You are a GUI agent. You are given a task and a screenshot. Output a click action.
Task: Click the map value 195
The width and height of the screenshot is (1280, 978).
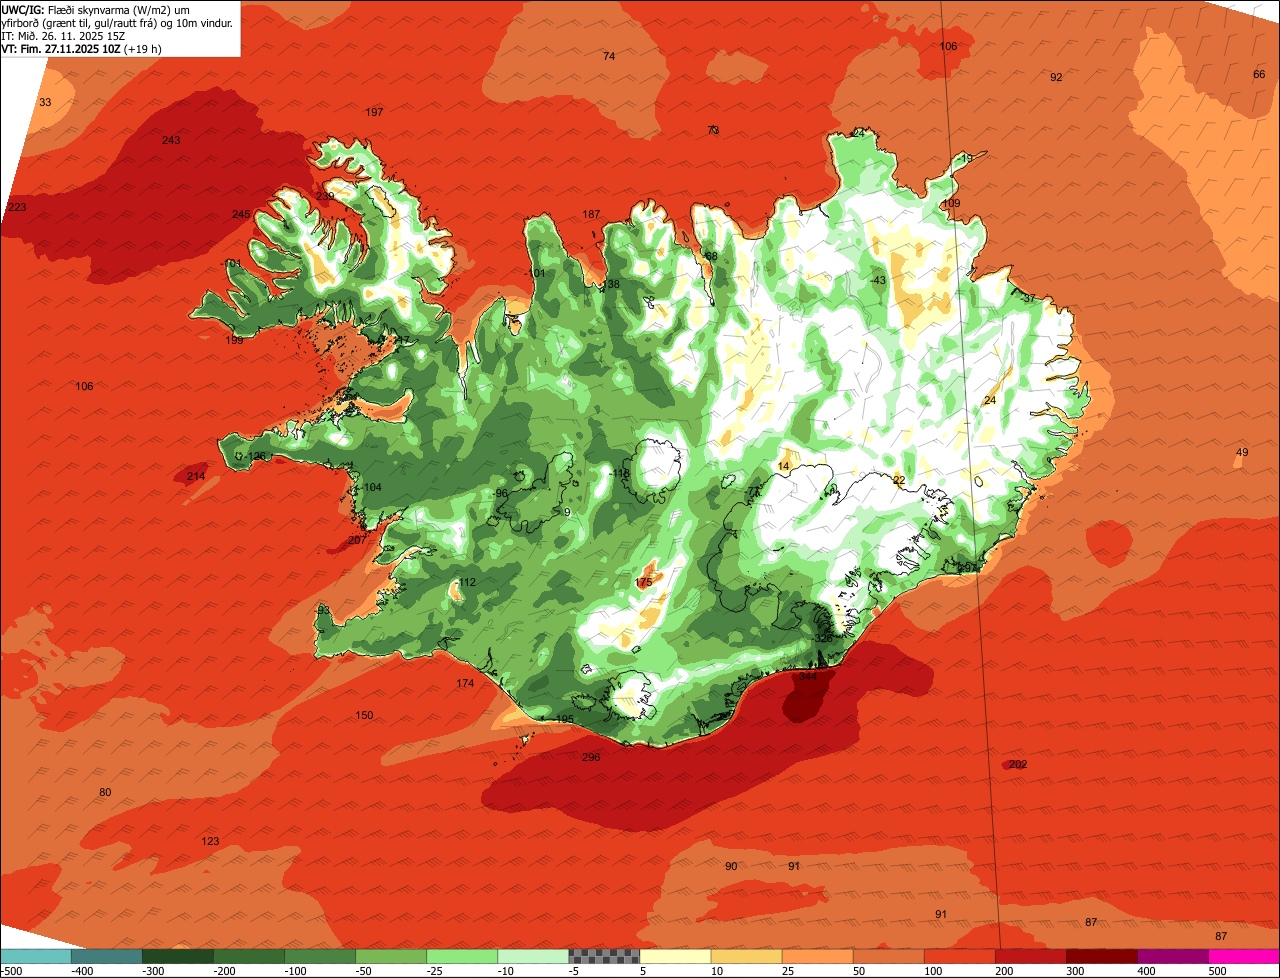(x=565, y=719)
